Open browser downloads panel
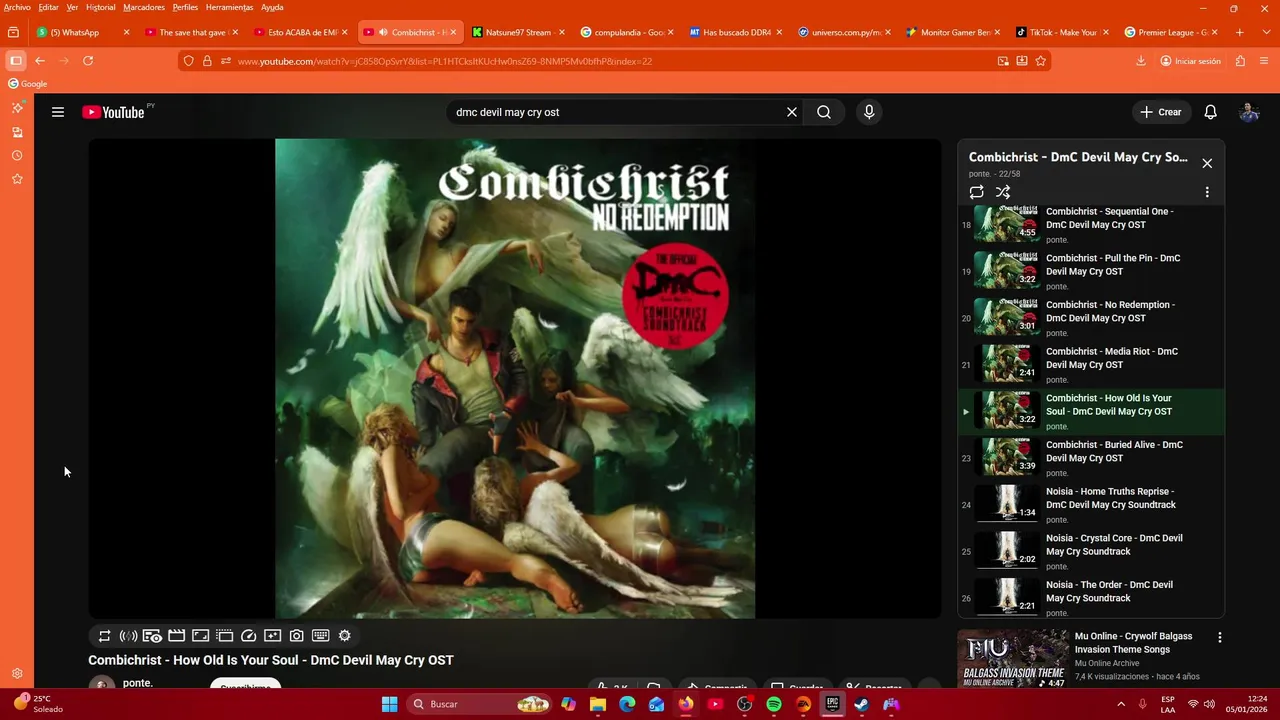The image size is (1280, 720). click(x=1141, y=61)
